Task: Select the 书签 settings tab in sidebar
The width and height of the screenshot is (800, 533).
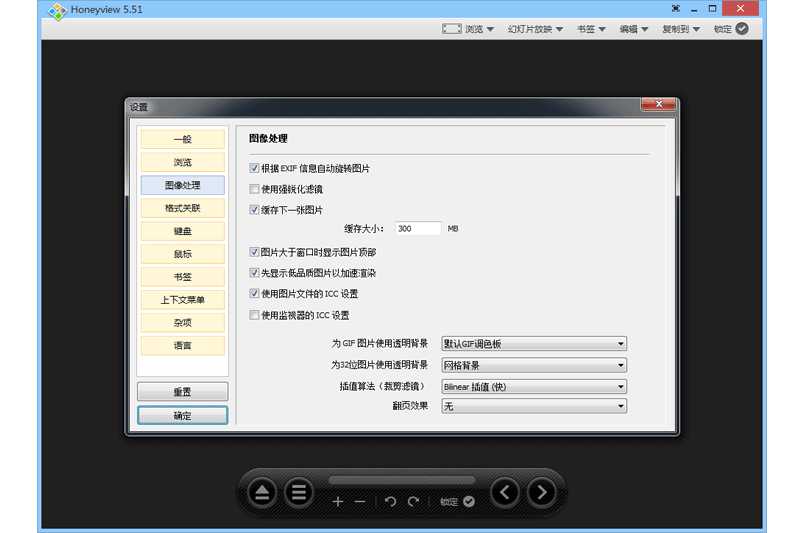Action: point(183,277)
